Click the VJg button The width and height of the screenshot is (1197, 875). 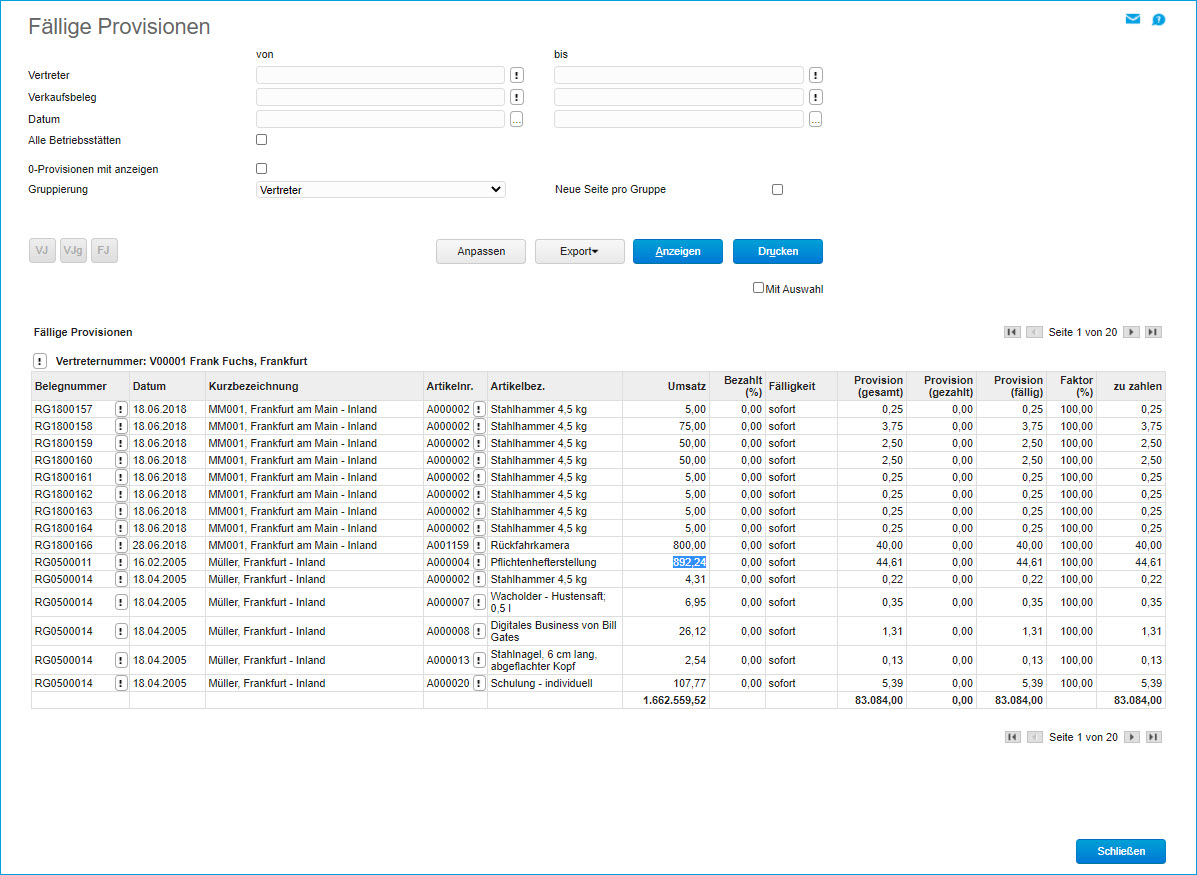pyautogui.click(x=73, y=250)
